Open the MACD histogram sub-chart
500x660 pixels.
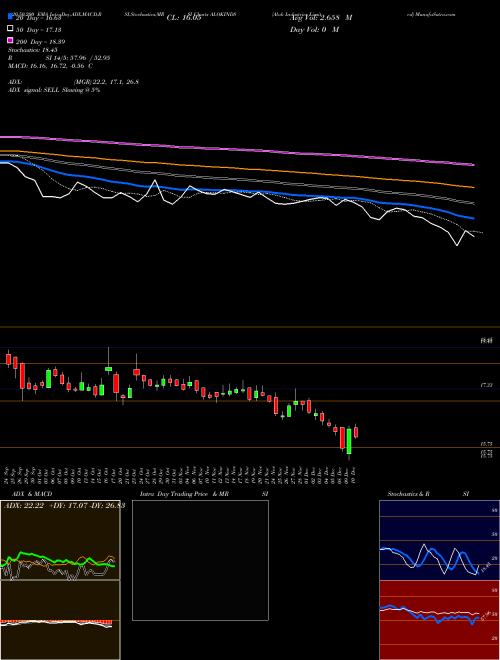pos(60,620)
